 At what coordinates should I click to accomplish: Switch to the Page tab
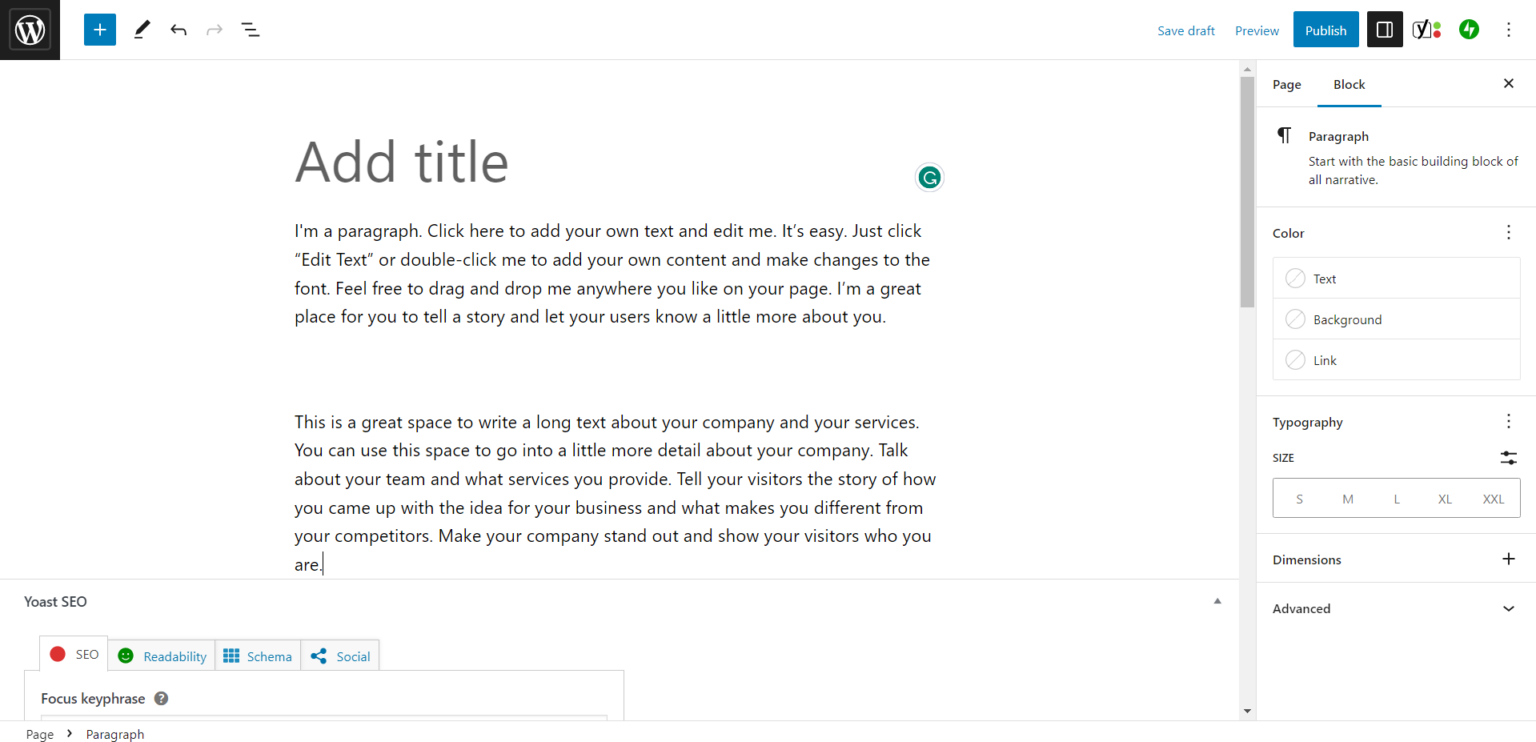1286,85
